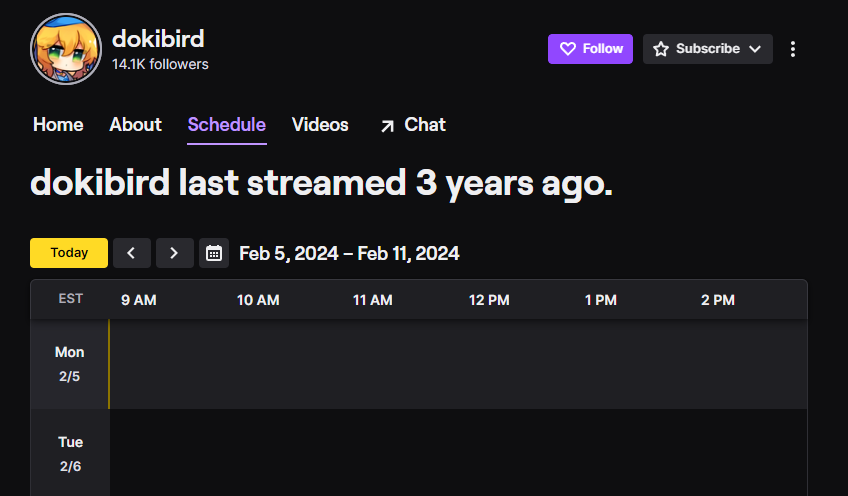848x496 pixels.
Task: Click the 10 AM column header
Action: point(258,300)
